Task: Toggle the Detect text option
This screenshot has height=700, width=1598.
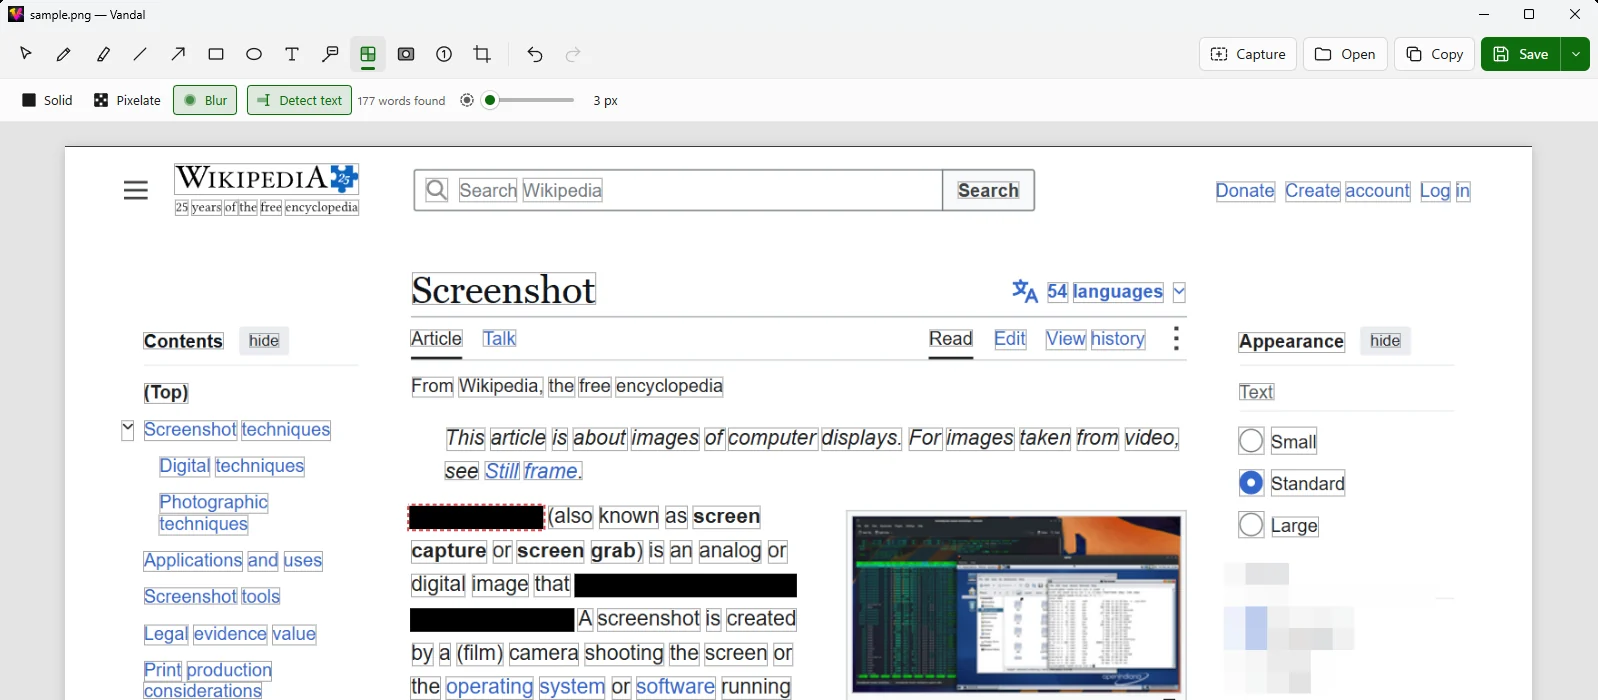Action: pyautogui.click(x=299, y=100)
